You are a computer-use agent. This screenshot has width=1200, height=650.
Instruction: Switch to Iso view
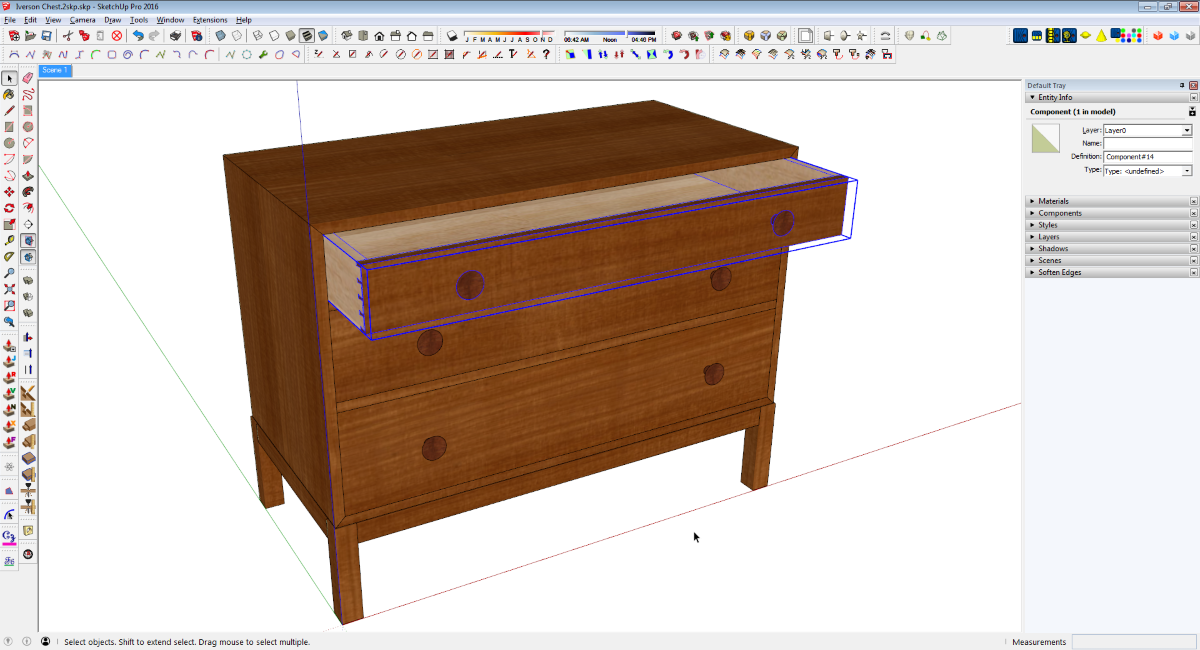pyautogui.click(x=349, y=36)
